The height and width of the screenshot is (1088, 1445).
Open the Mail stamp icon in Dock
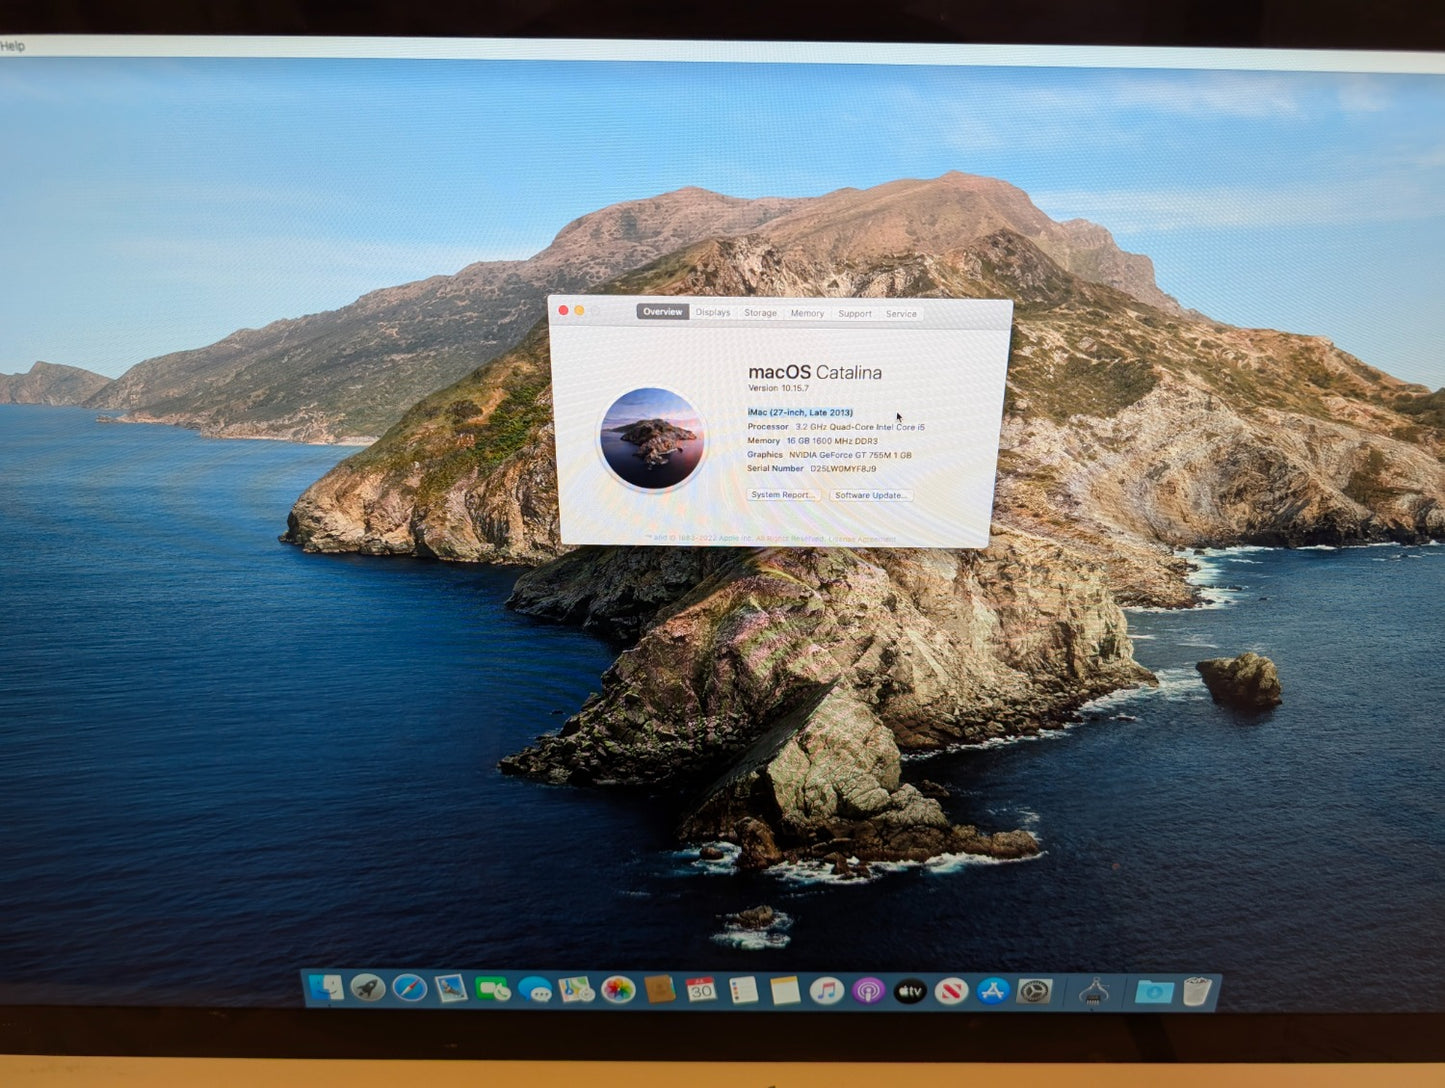[451, 989]
